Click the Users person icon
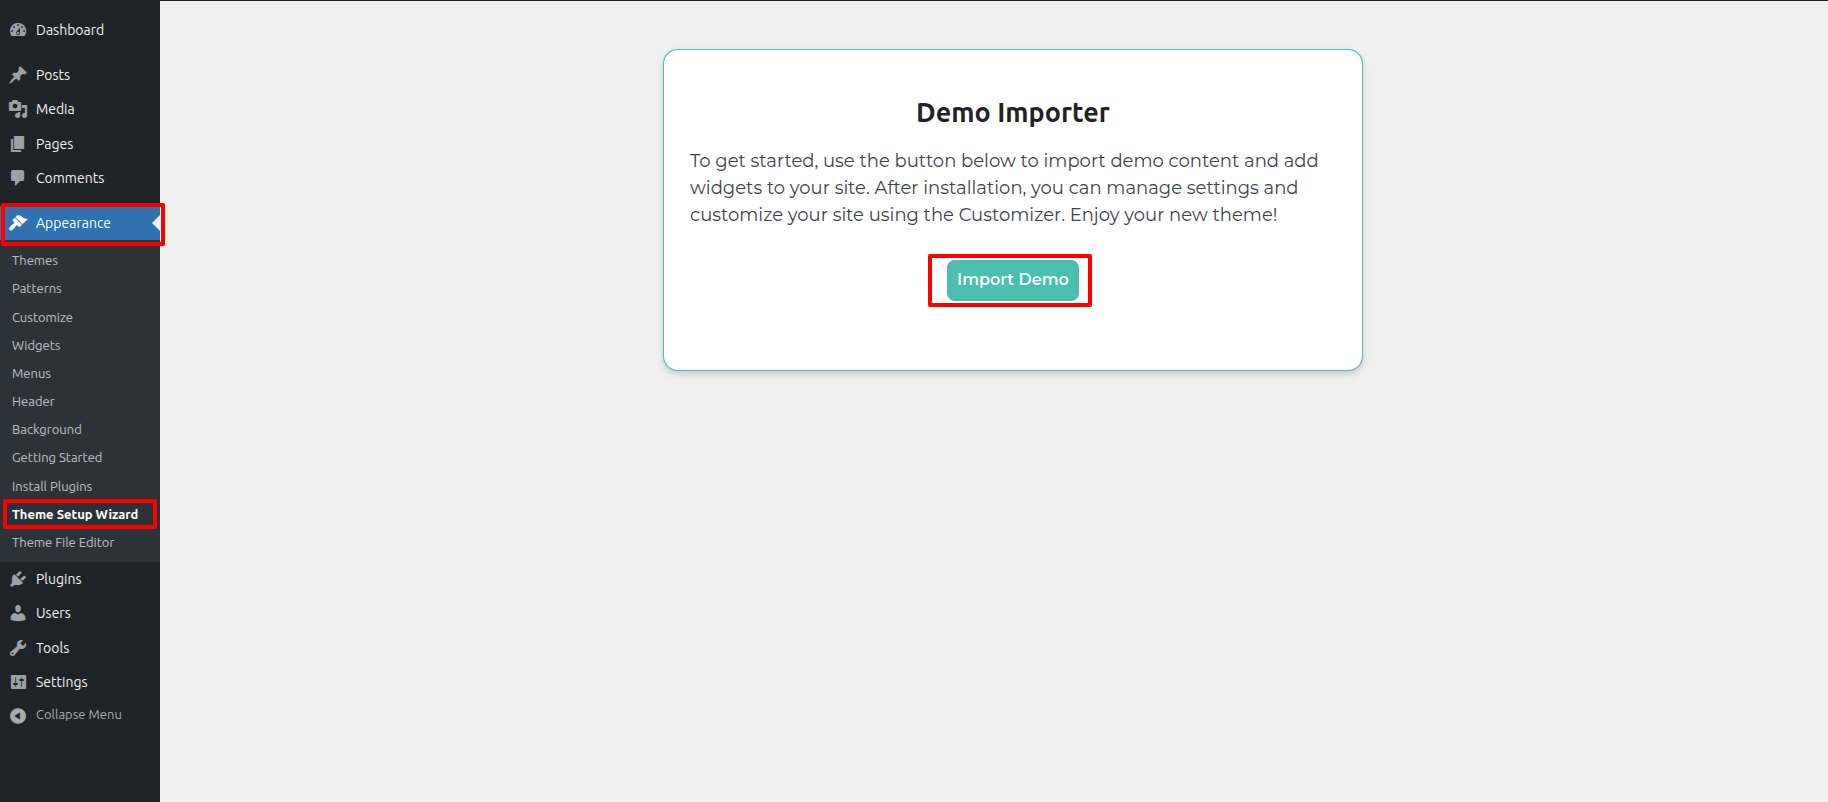The width and height of the screenshot is (1828, 802). 18,613
